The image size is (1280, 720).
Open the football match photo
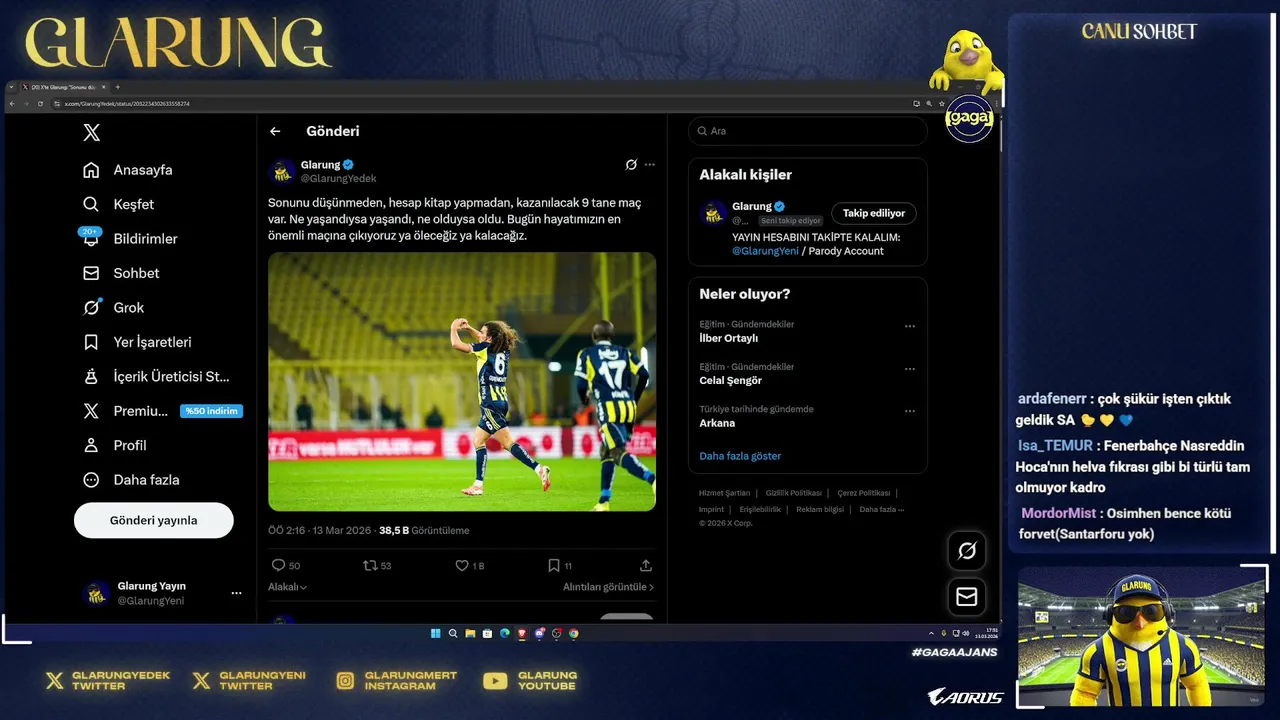[462, 381]
